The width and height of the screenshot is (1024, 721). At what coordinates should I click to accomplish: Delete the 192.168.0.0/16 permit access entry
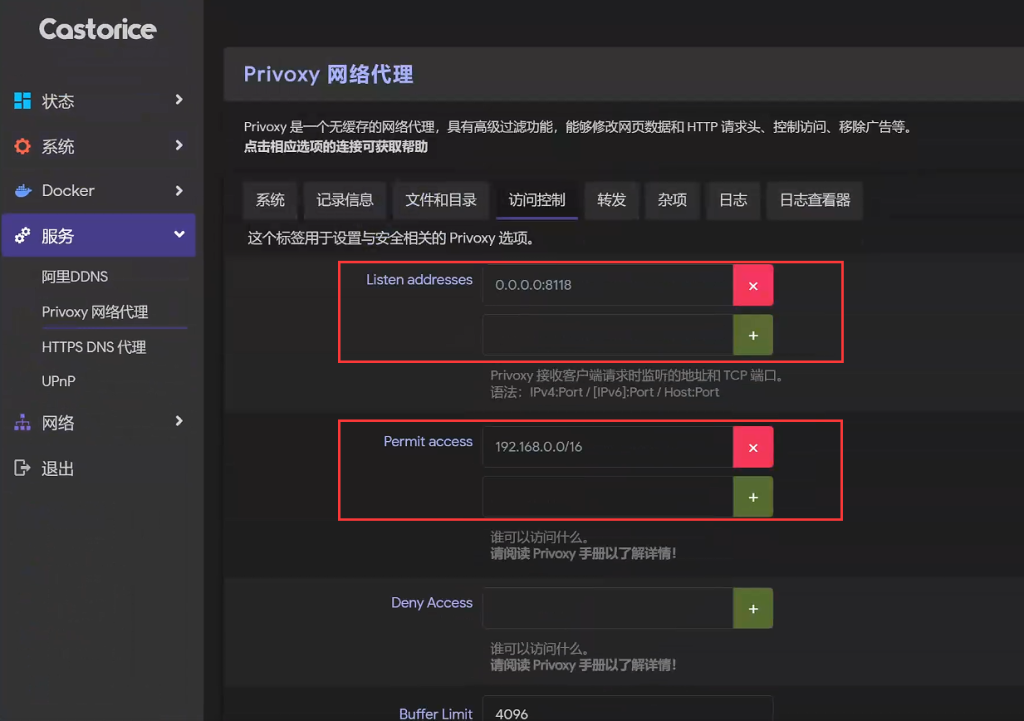point(753,447)
